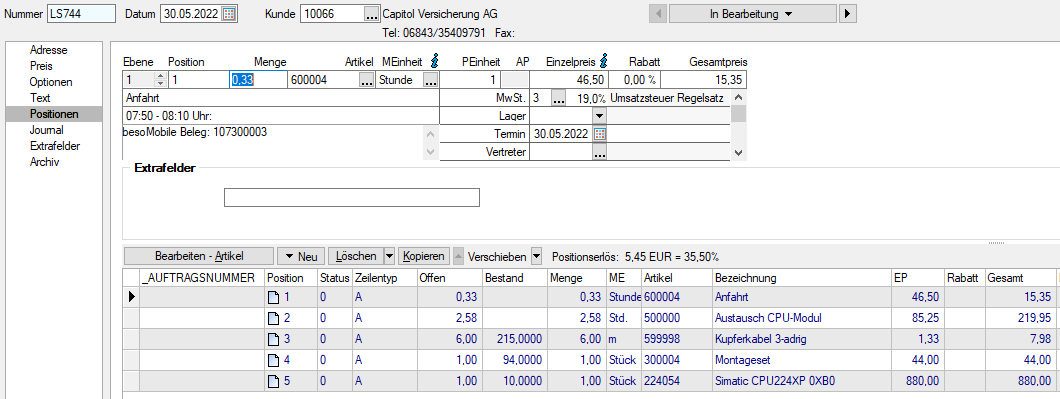Open Kunde lookup ellipsis button
This screenshot has width=1060, height=399.
372,14
